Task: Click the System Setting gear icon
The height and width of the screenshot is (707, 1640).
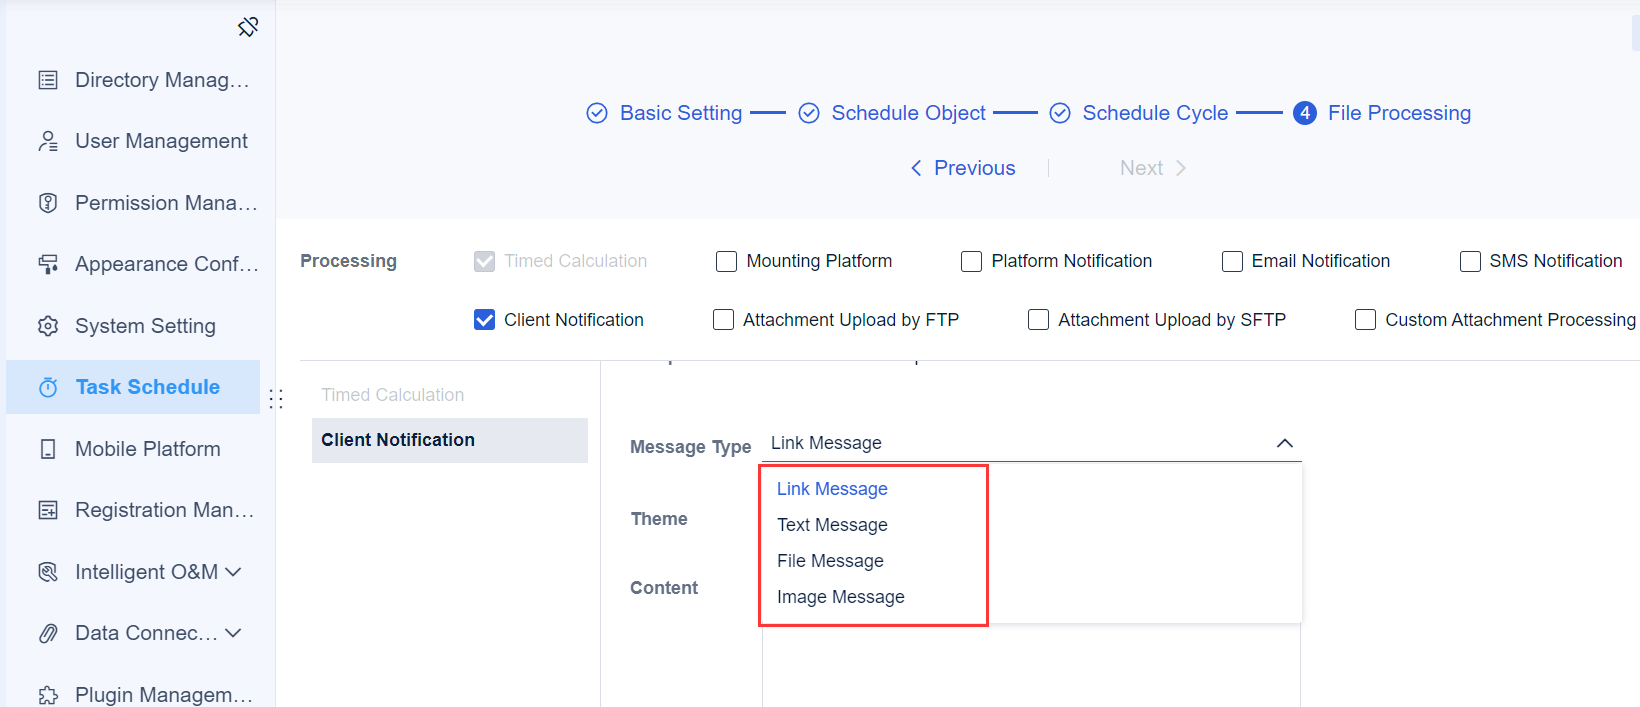Action: (48, 326)
